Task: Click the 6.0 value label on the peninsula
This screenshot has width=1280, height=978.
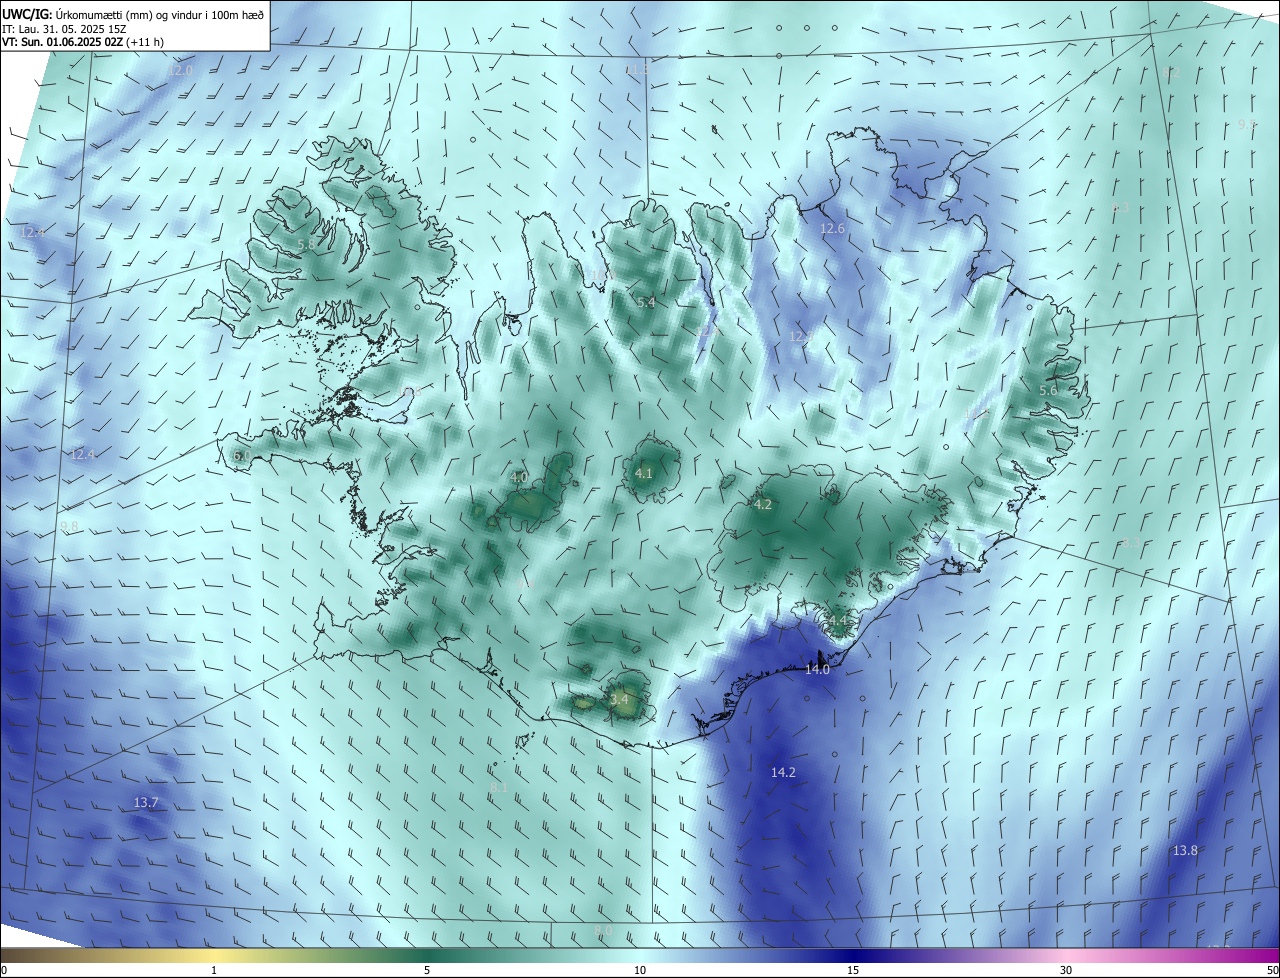Action: pos(241,456)
